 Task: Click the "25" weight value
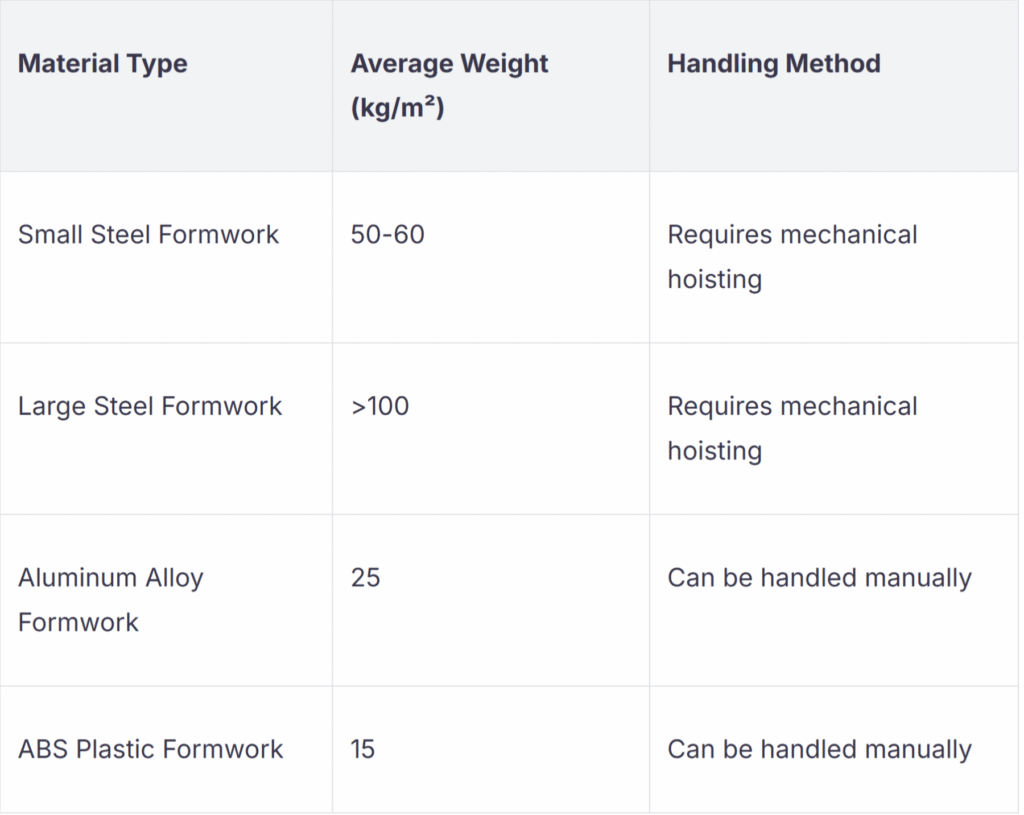[366, 578]
